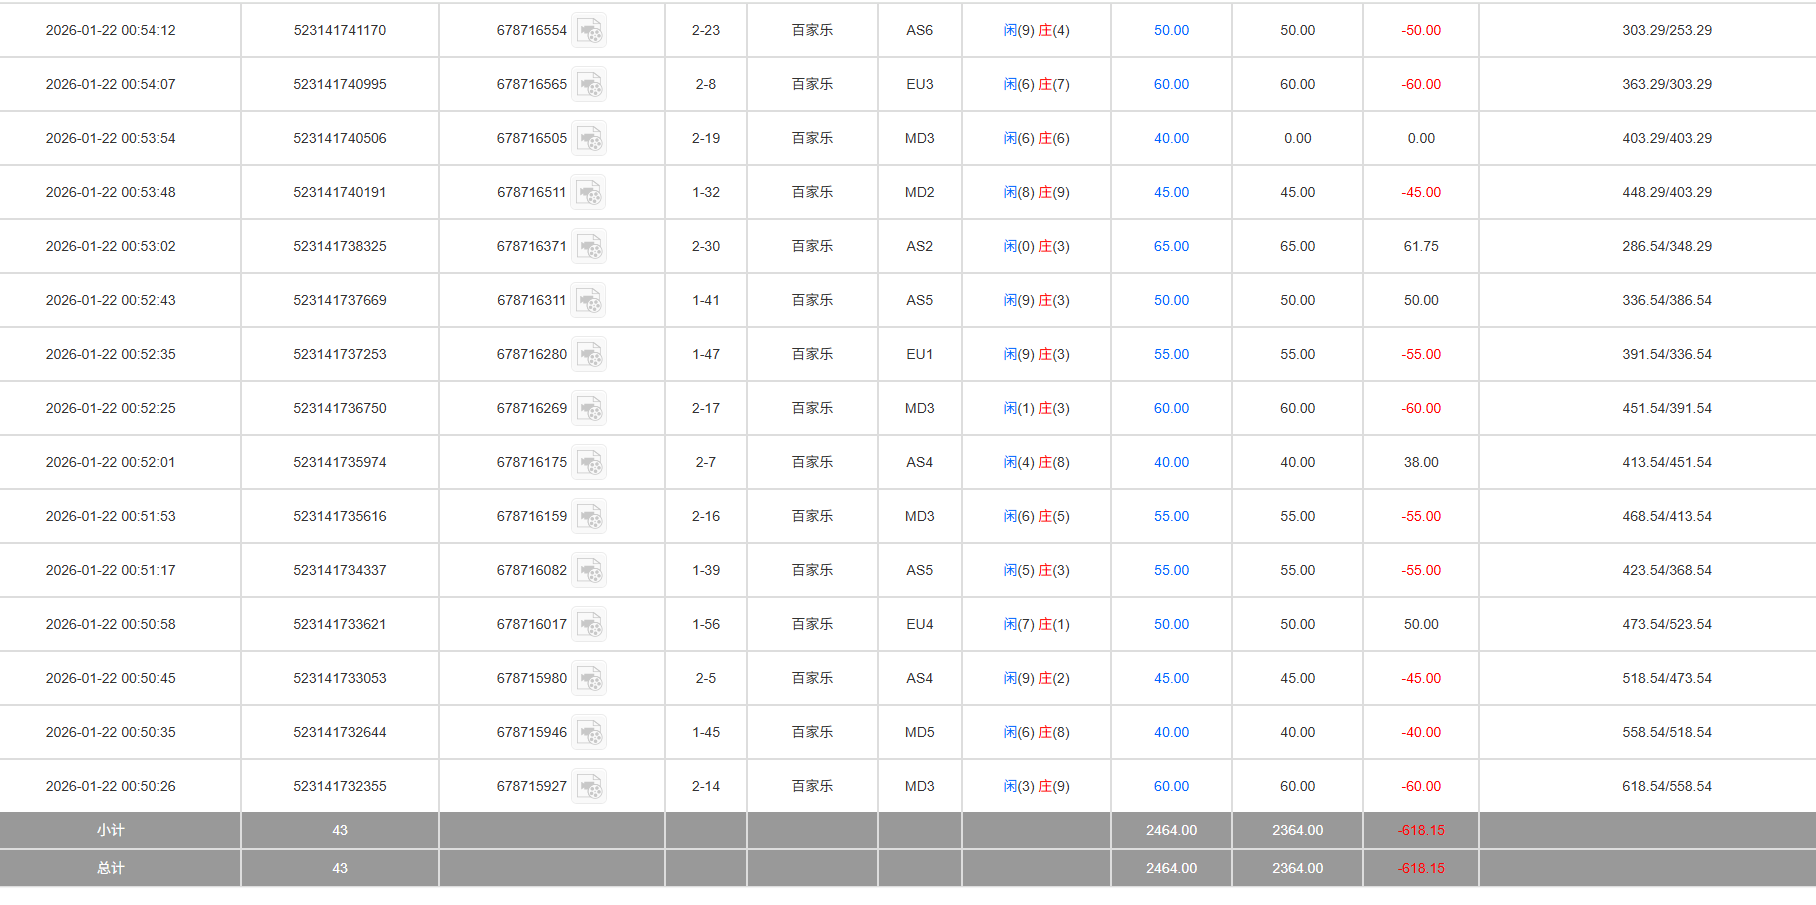Open video icon next to 678716371
Viewport: 1816px width, 905px height.
pyautogui.click(x=590, y=247)
